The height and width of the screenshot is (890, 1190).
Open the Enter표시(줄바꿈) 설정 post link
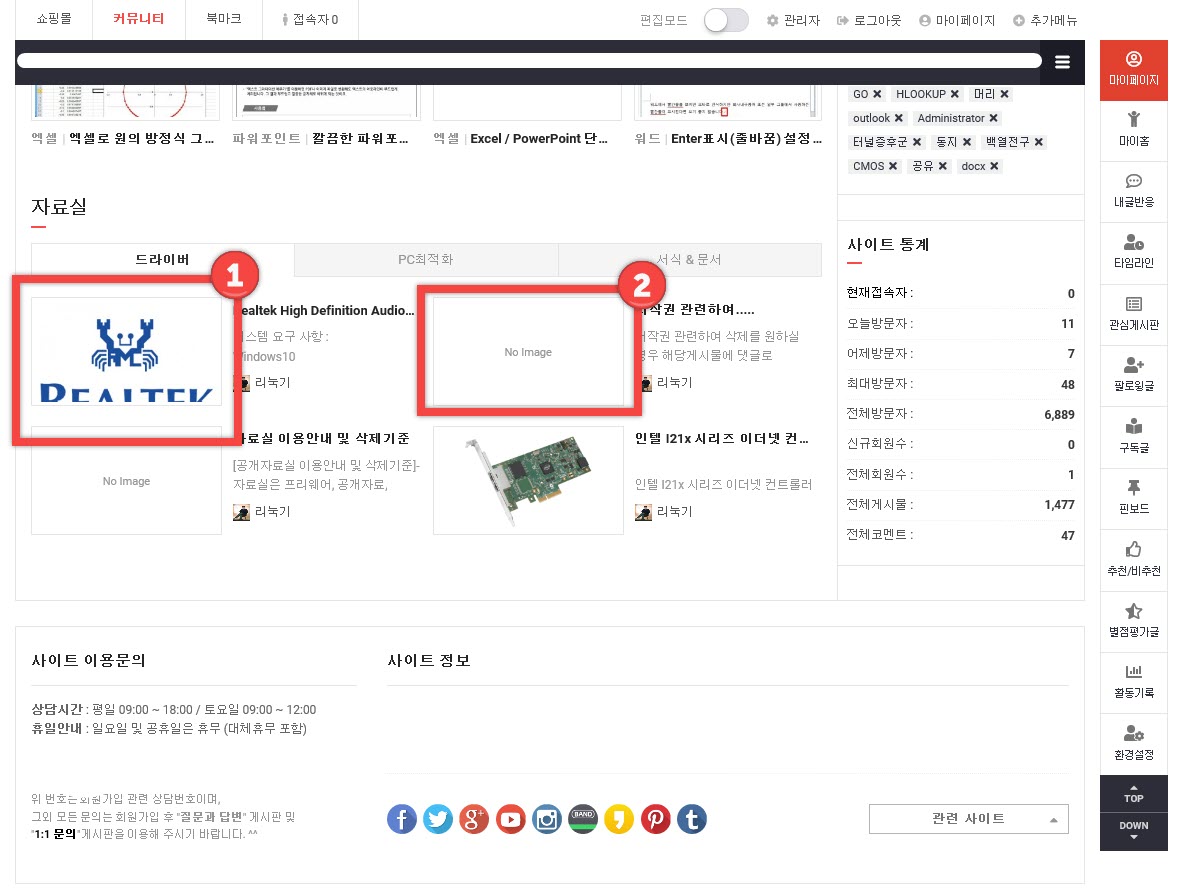(x=747, y=139)
